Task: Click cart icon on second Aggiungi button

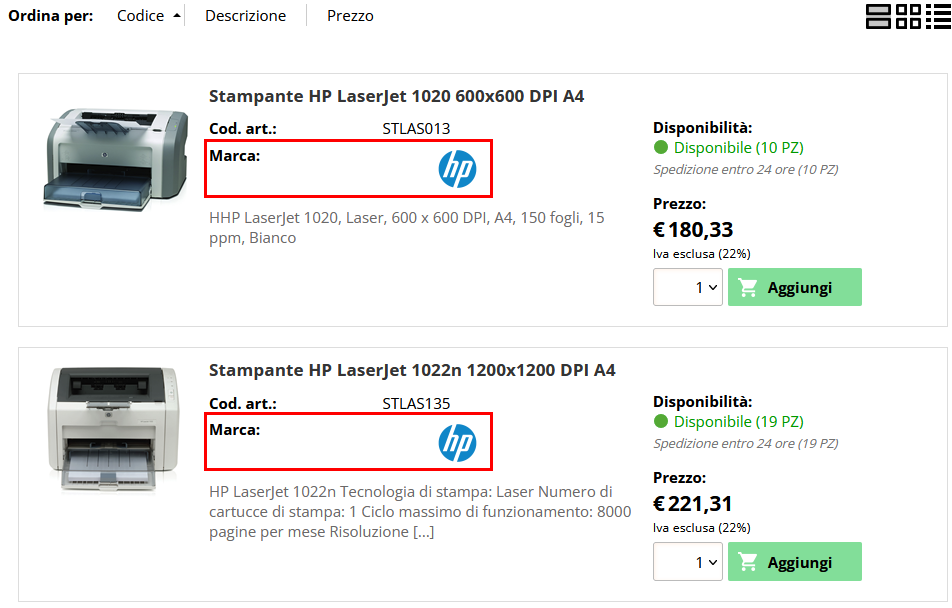Action: pyautogui.click(x=747, y=562)
